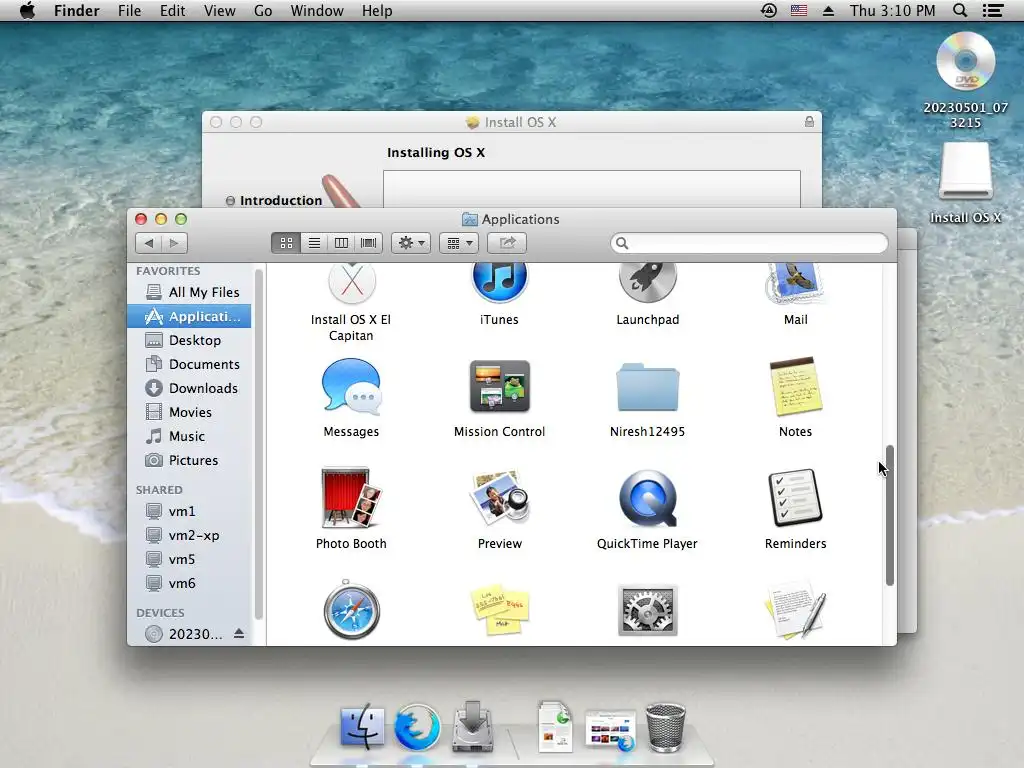Select Desktop in the sidebar
This screenshot has height=768, width=1024.
pyautogui.click(x=189, y=340)
